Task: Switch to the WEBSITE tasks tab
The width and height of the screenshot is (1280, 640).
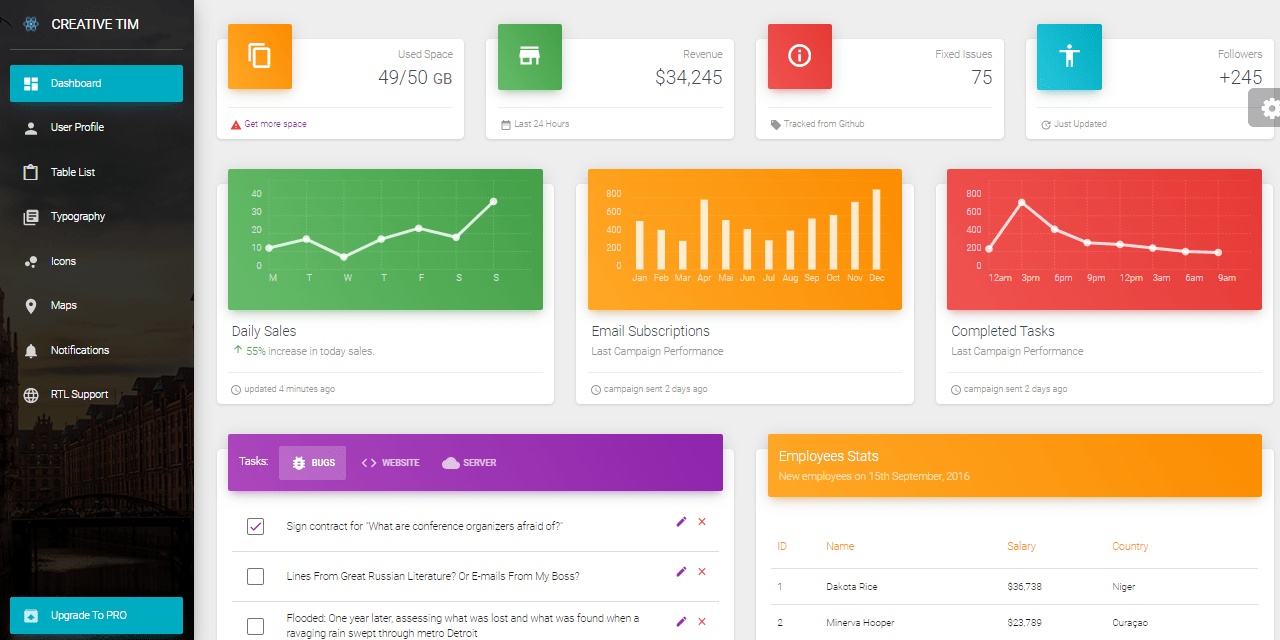Action: (x=390, y=462)
